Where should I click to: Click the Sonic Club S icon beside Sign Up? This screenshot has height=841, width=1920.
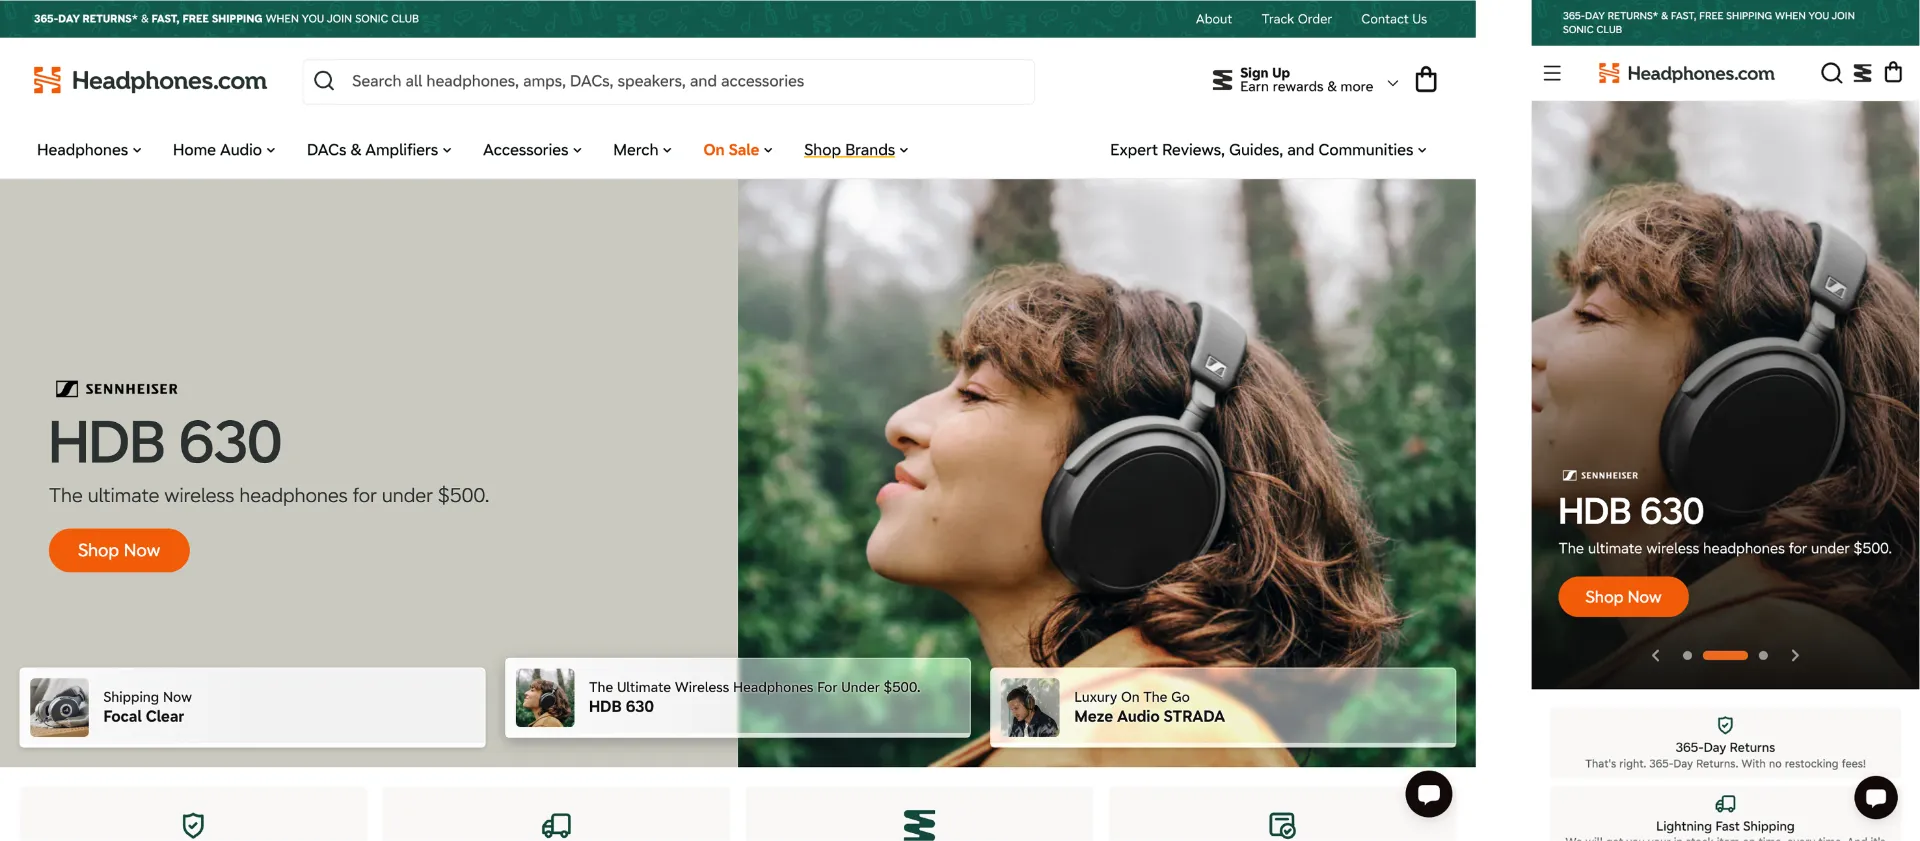pos(1222,80)
